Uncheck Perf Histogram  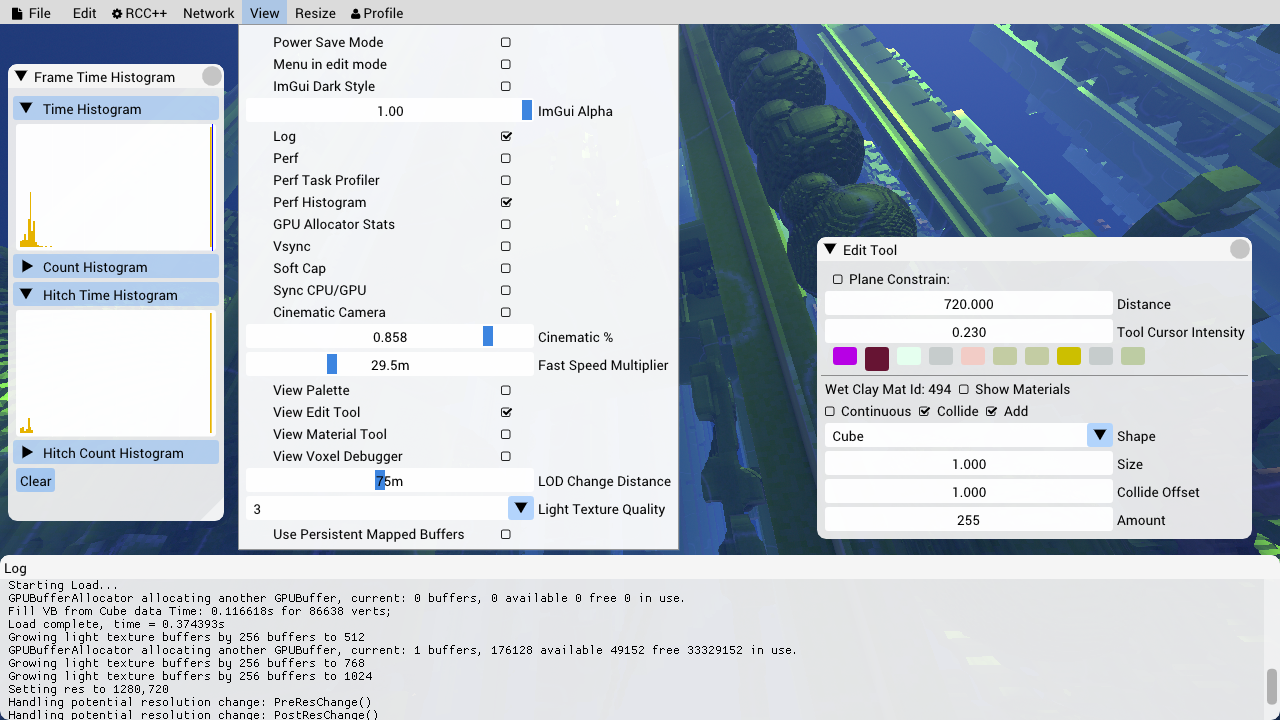[x=506, y=202]
